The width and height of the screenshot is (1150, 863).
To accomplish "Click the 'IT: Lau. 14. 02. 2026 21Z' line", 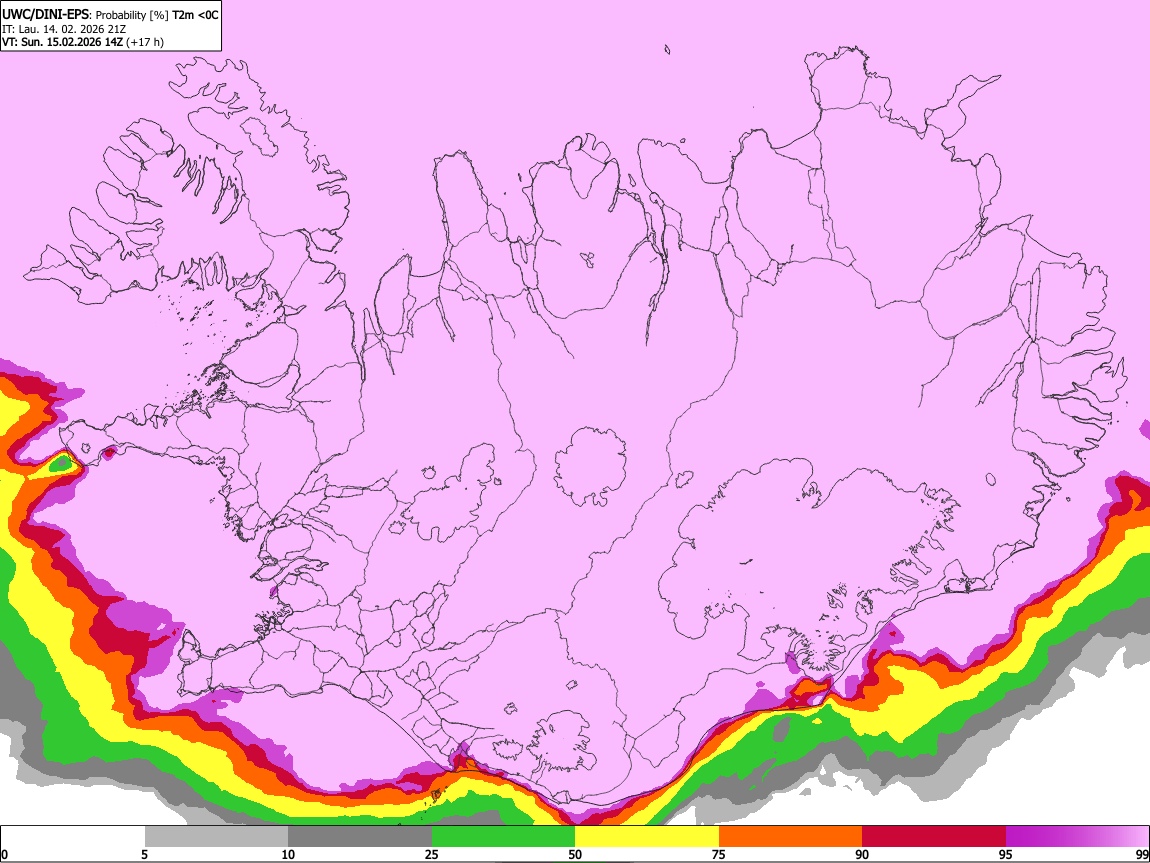I will (64, 29).
